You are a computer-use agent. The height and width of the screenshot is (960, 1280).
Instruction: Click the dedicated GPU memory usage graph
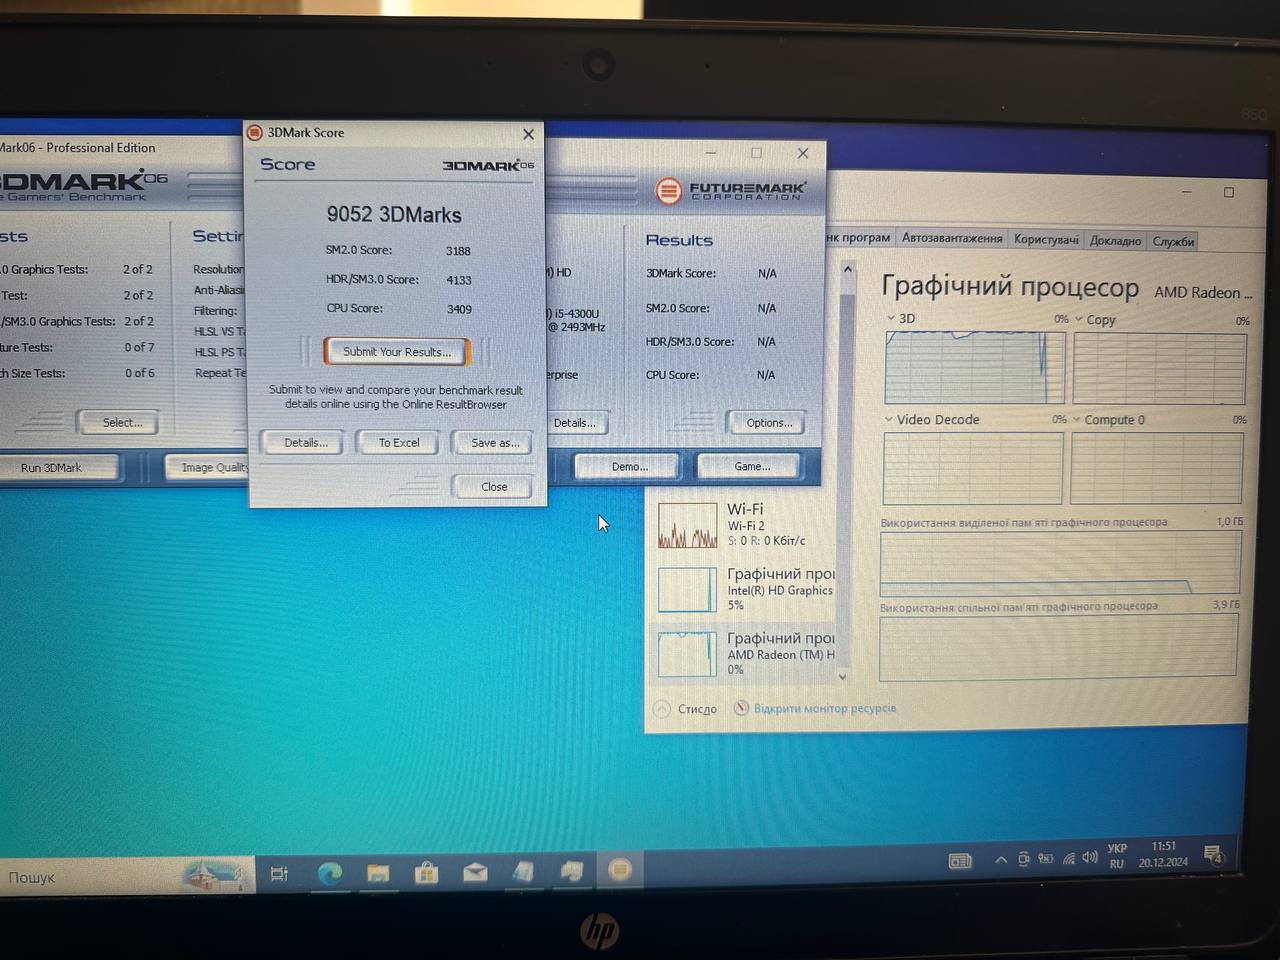tap(1060, 563)
